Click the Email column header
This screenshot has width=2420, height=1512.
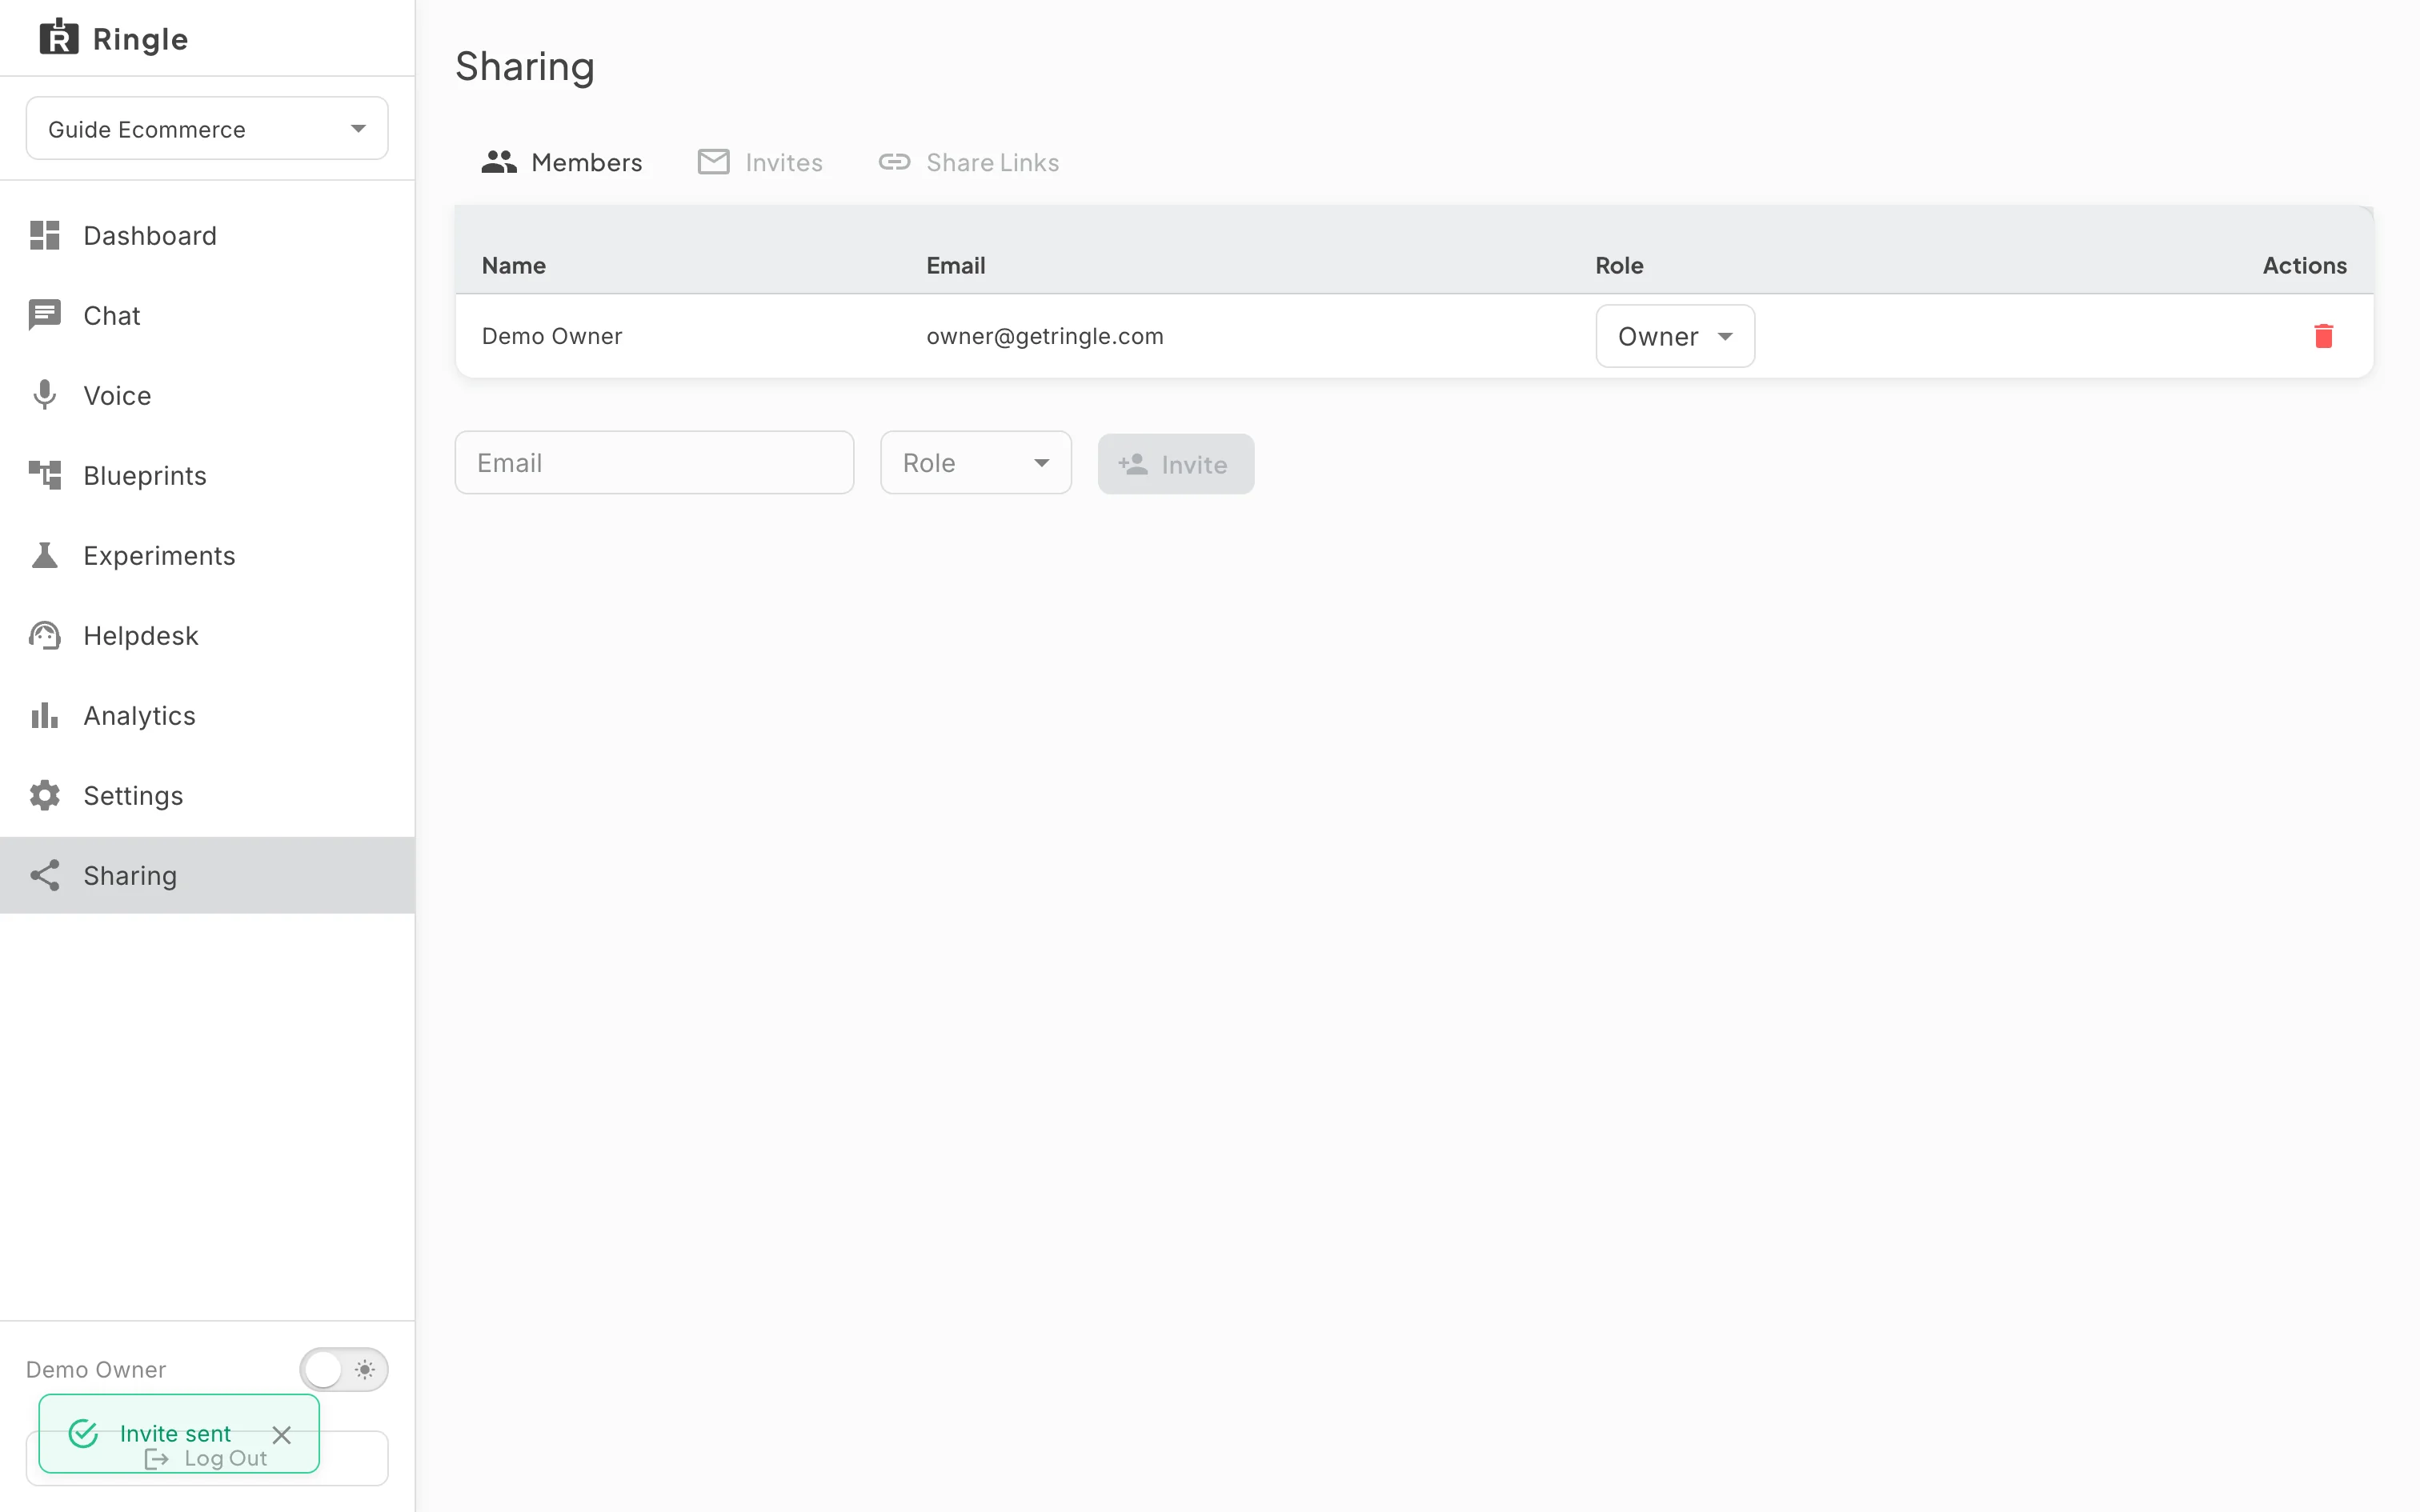956,265
